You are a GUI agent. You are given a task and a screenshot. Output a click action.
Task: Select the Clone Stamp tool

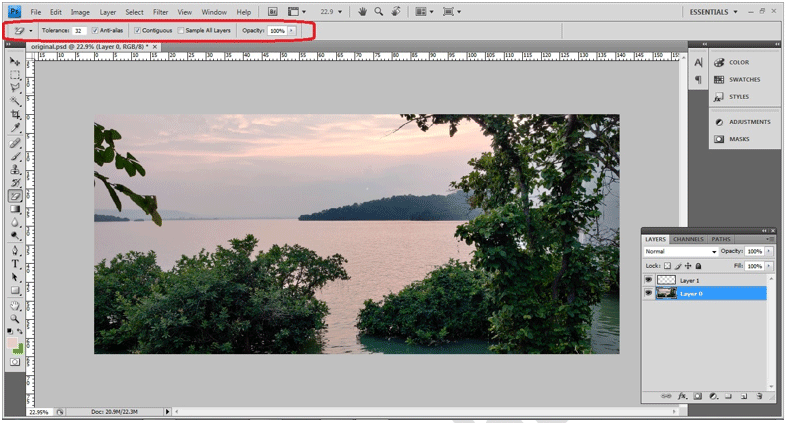[x=15, y=169]
